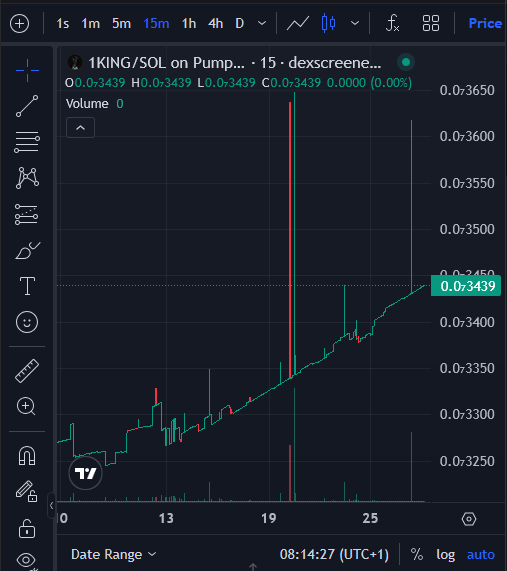Switch to line chart style
Screen dimensions: 507x571
click(298, 24)
